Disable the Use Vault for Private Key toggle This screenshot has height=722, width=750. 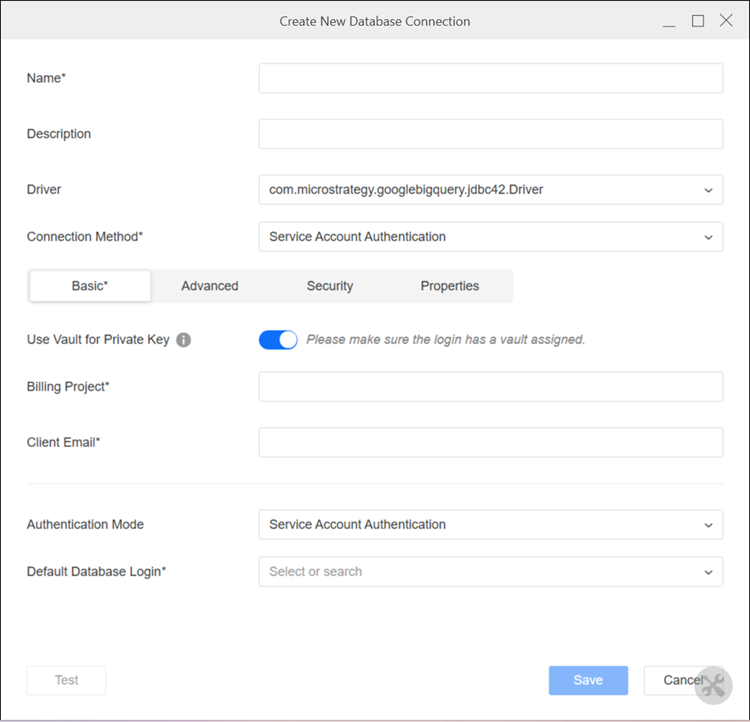[x=278, y=340]
